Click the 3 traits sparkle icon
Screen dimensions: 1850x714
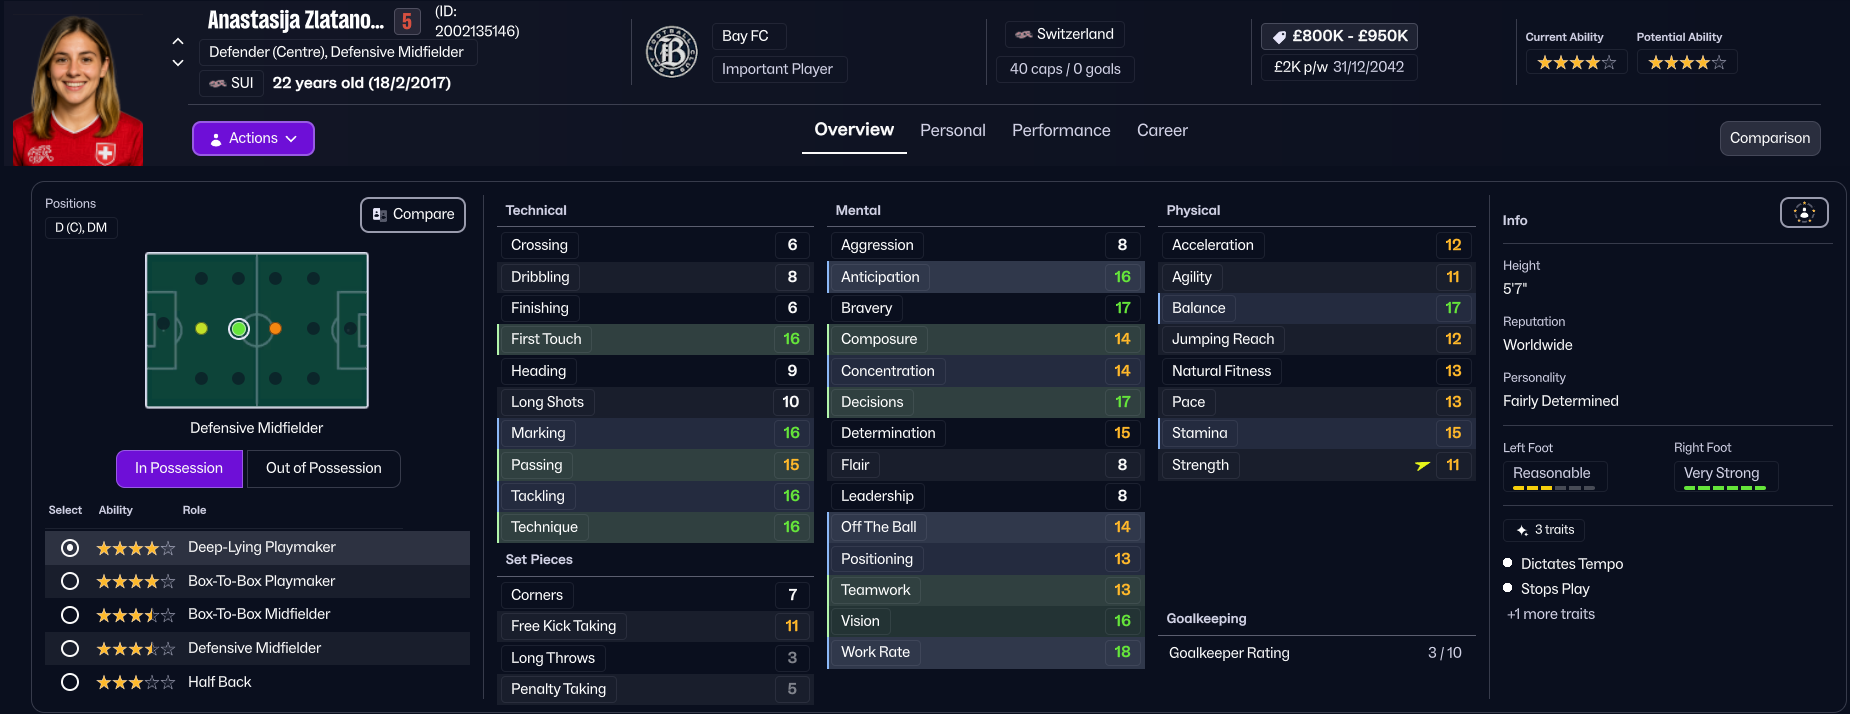tap(1522, 530)
